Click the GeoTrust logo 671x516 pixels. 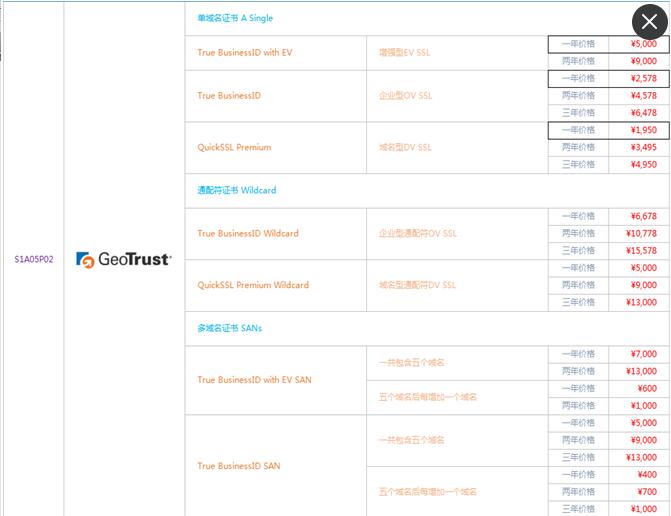coord(124,259)
